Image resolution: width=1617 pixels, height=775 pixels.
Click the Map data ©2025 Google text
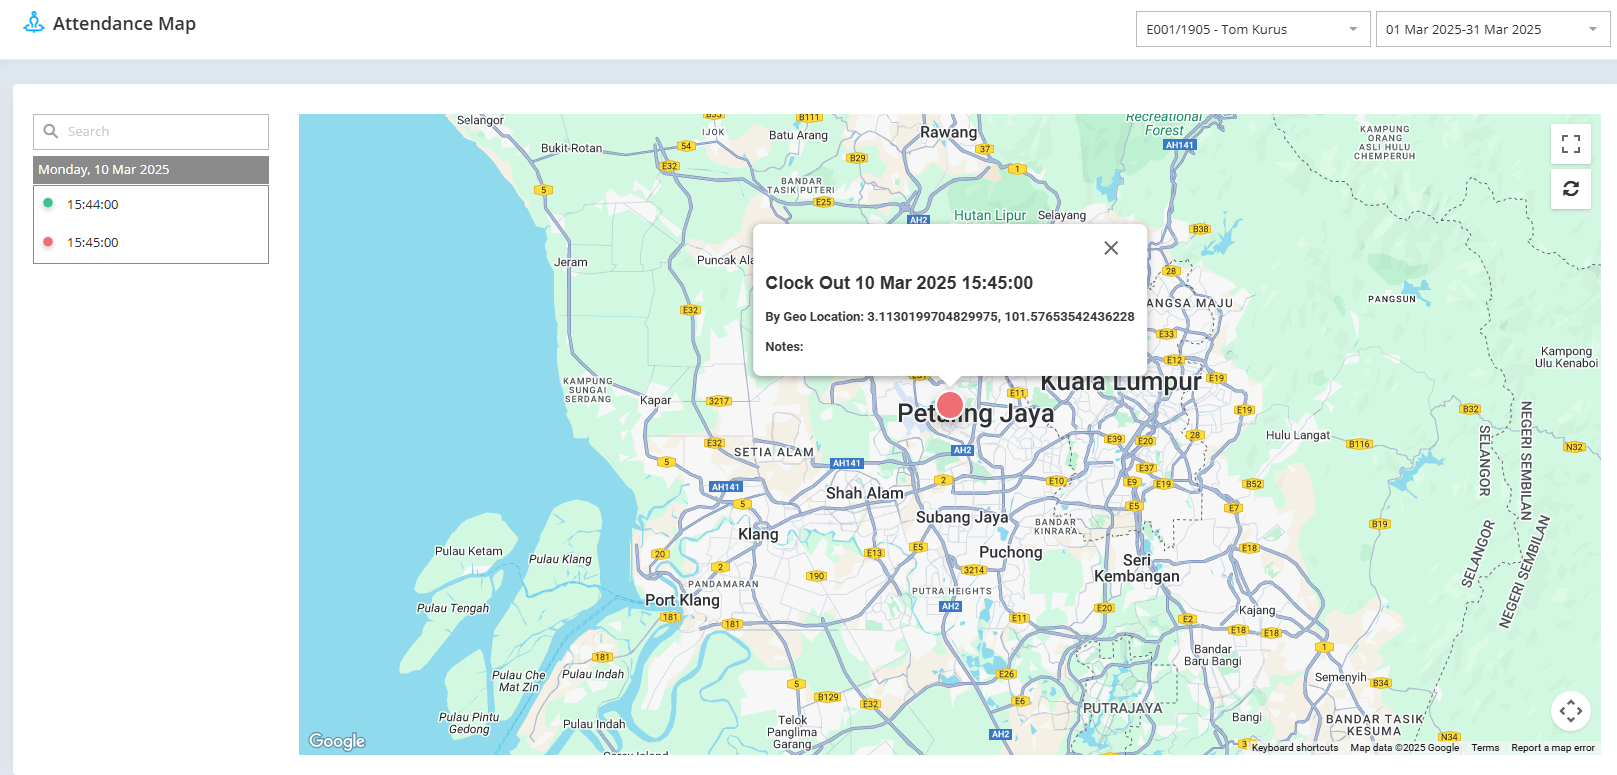tap(1404, 747)
